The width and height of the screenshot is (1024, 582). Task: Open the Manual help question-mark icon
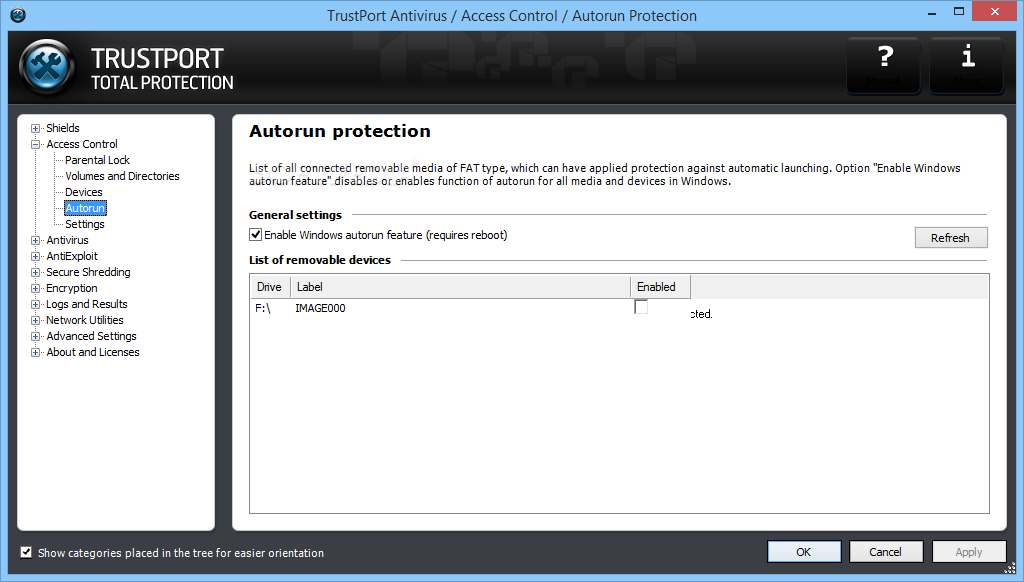884,65
